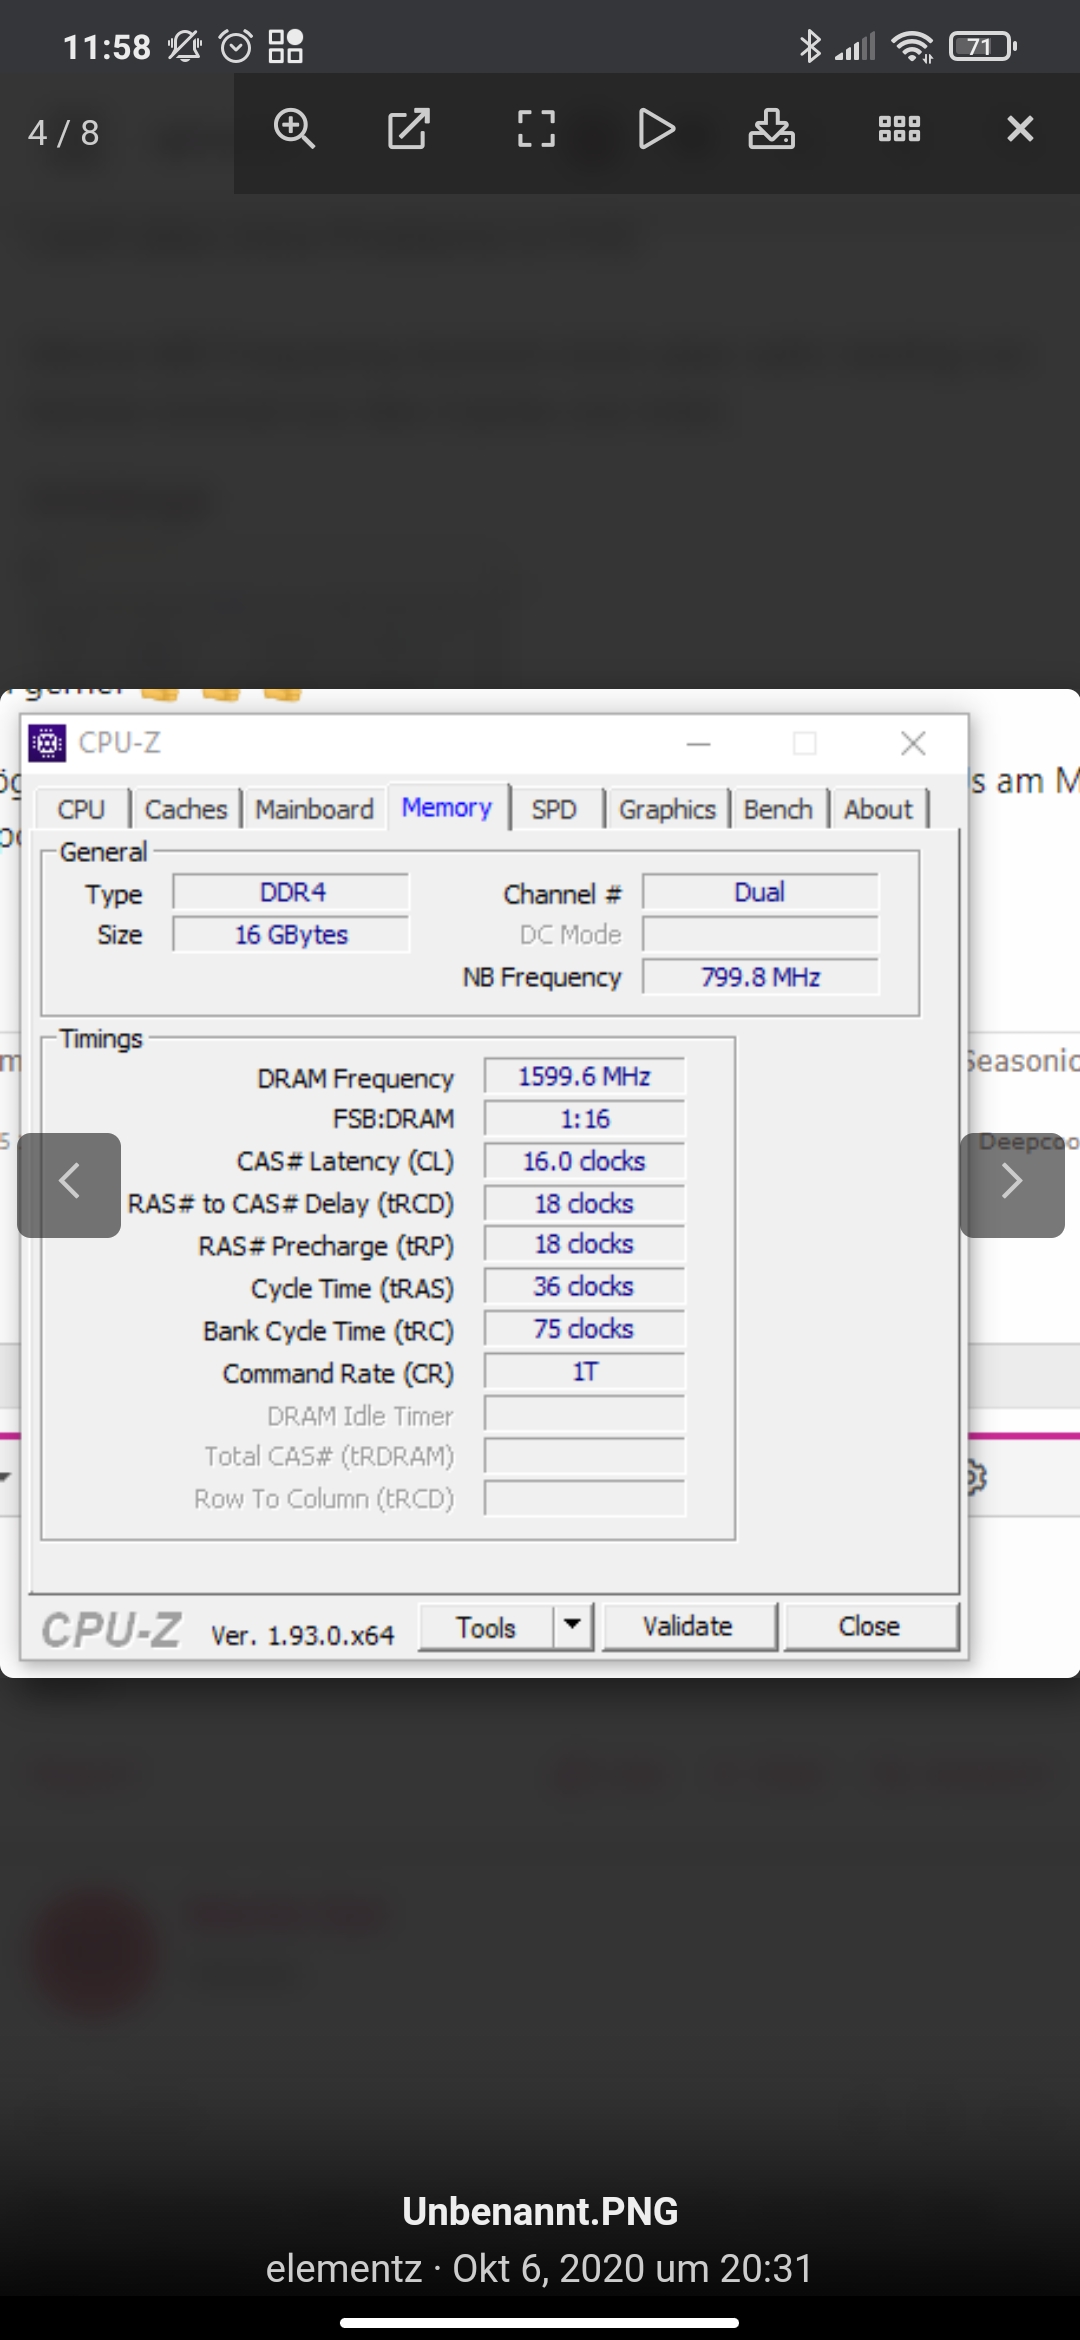The image size is (1080, 2340).
Task: Click the 1:16 FSB:DRAM value
Action: (x=585, y=1119)
